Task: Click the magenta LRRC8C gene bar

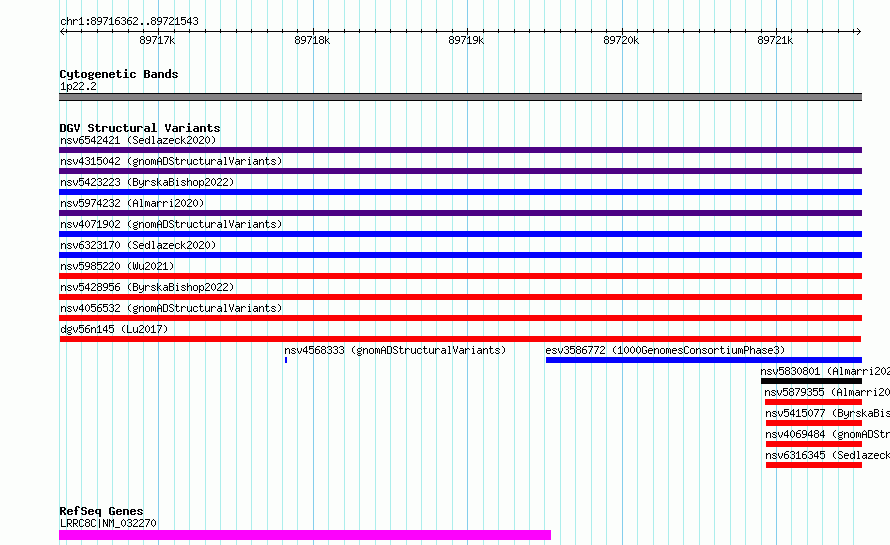Action: [x=305, y=535]
